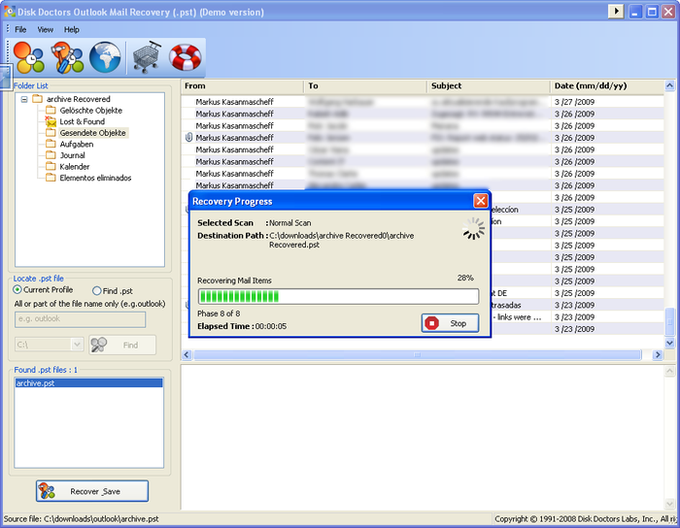Open the Help menu
This screenshot has height=528, width=680.
click(x=72, y=29)
